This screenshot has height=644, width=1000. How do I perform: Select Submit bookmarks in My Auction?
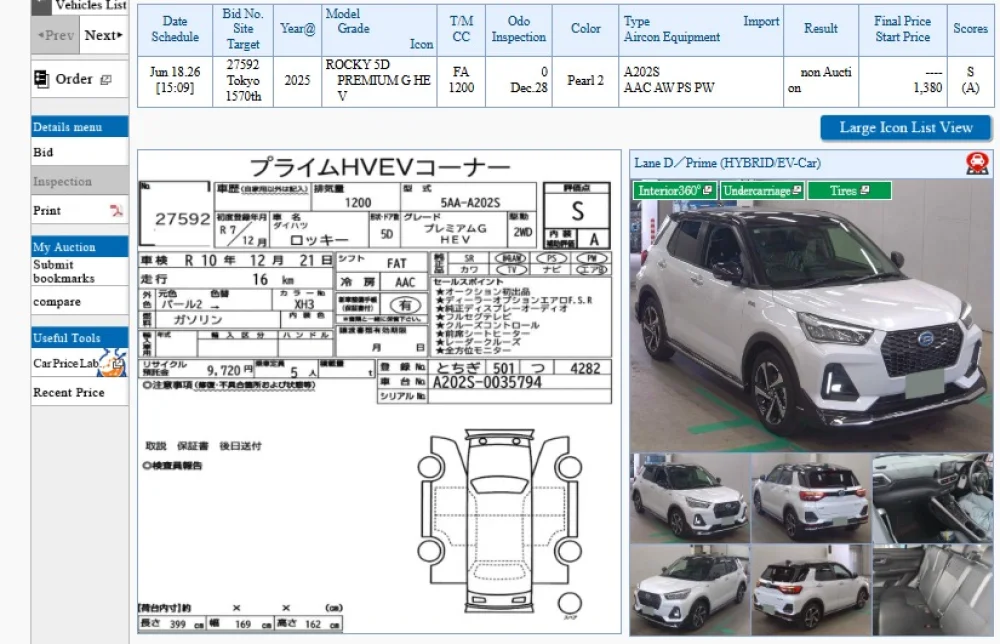(80, 272)
